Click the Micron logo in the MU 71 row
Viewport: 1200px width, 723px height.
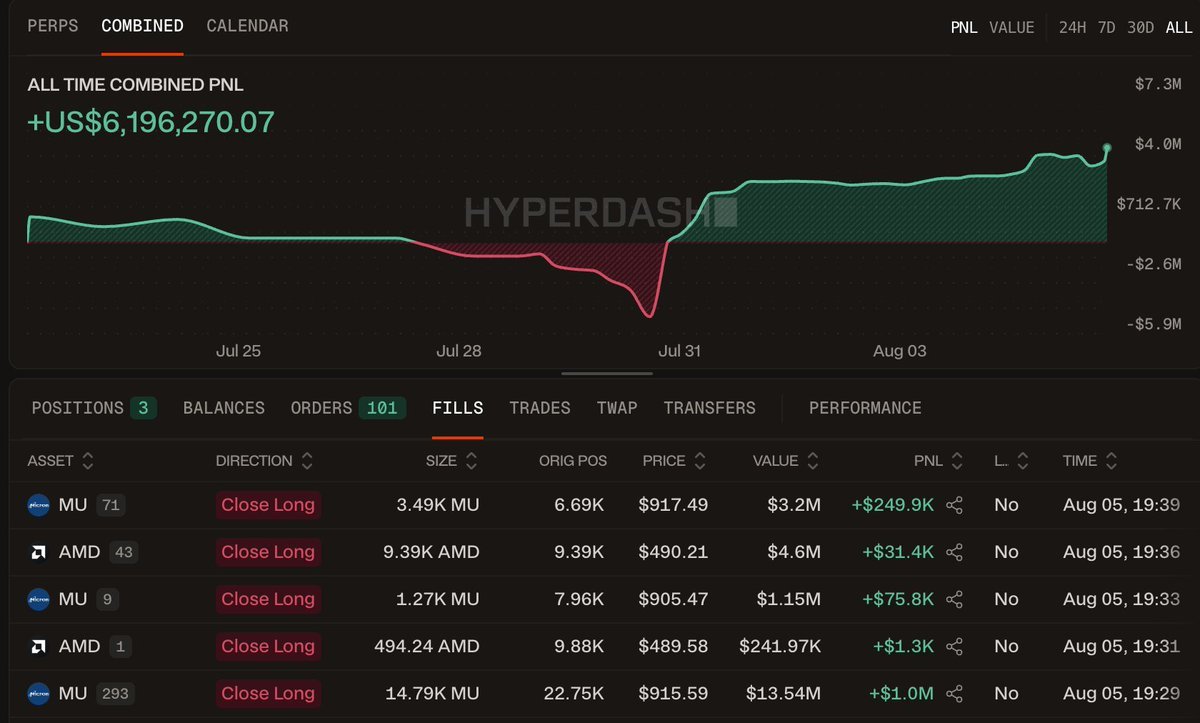point(38,505)
